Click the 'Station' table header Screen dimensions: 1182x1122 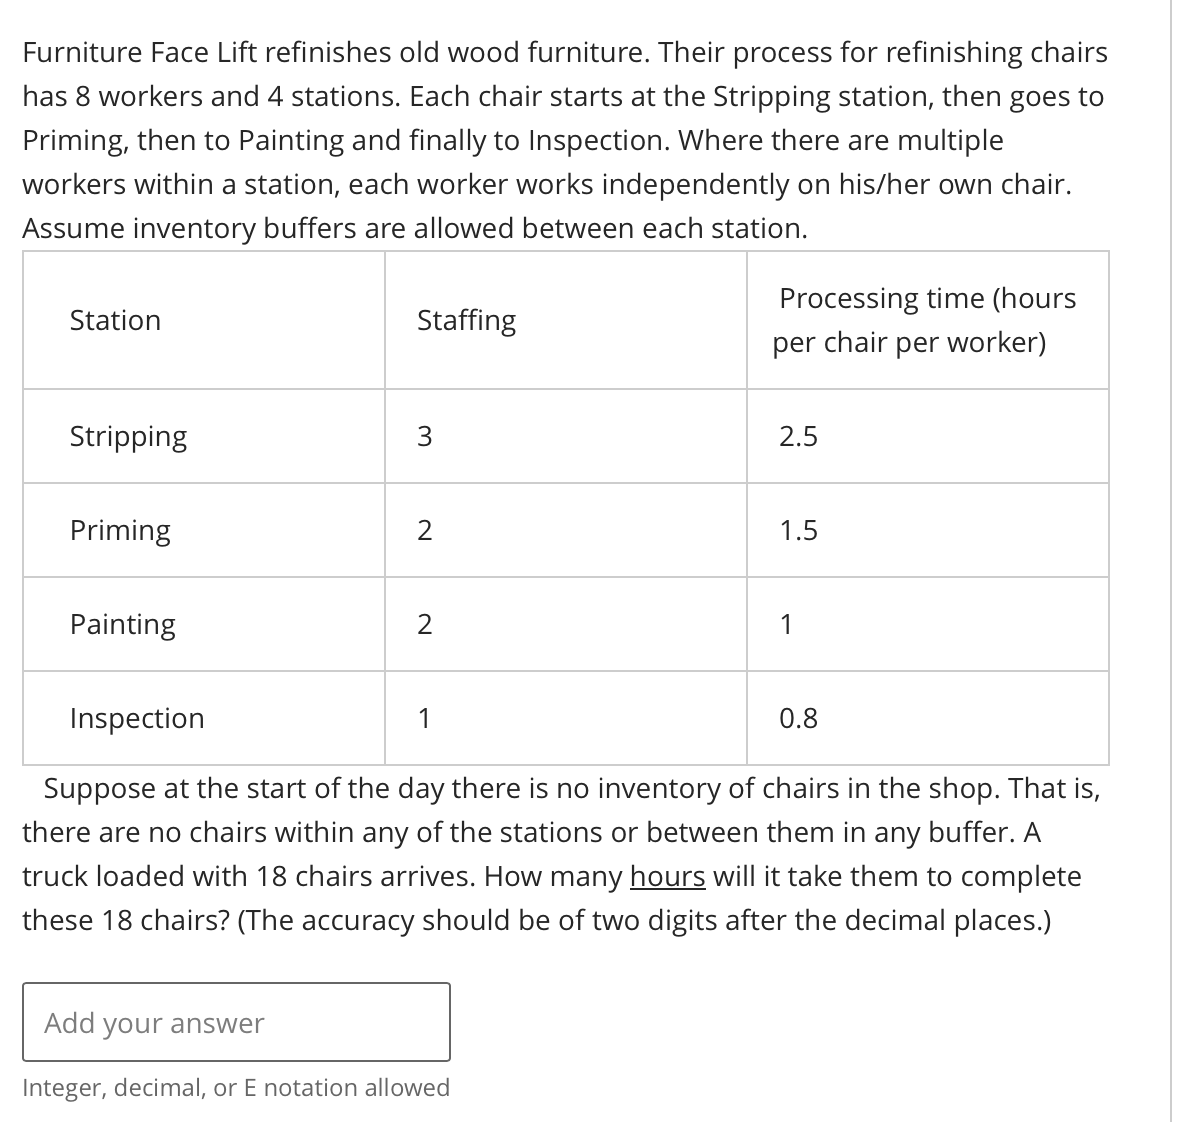[114, 320]
